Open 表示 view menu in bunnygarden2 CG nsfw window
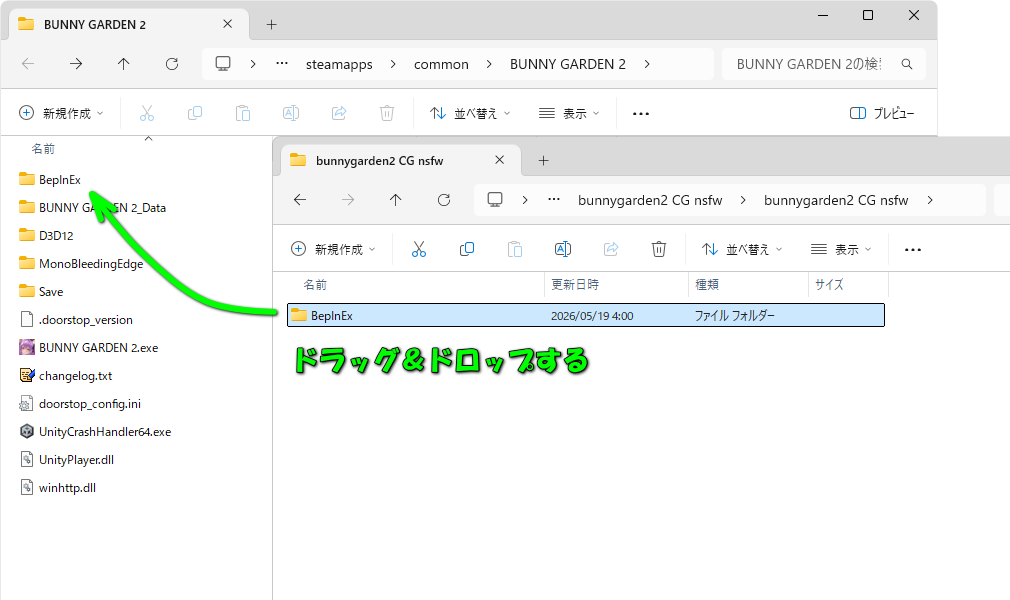Viewport: 1010px width, 600px height. pyautogui.click(x=841, y=249)
